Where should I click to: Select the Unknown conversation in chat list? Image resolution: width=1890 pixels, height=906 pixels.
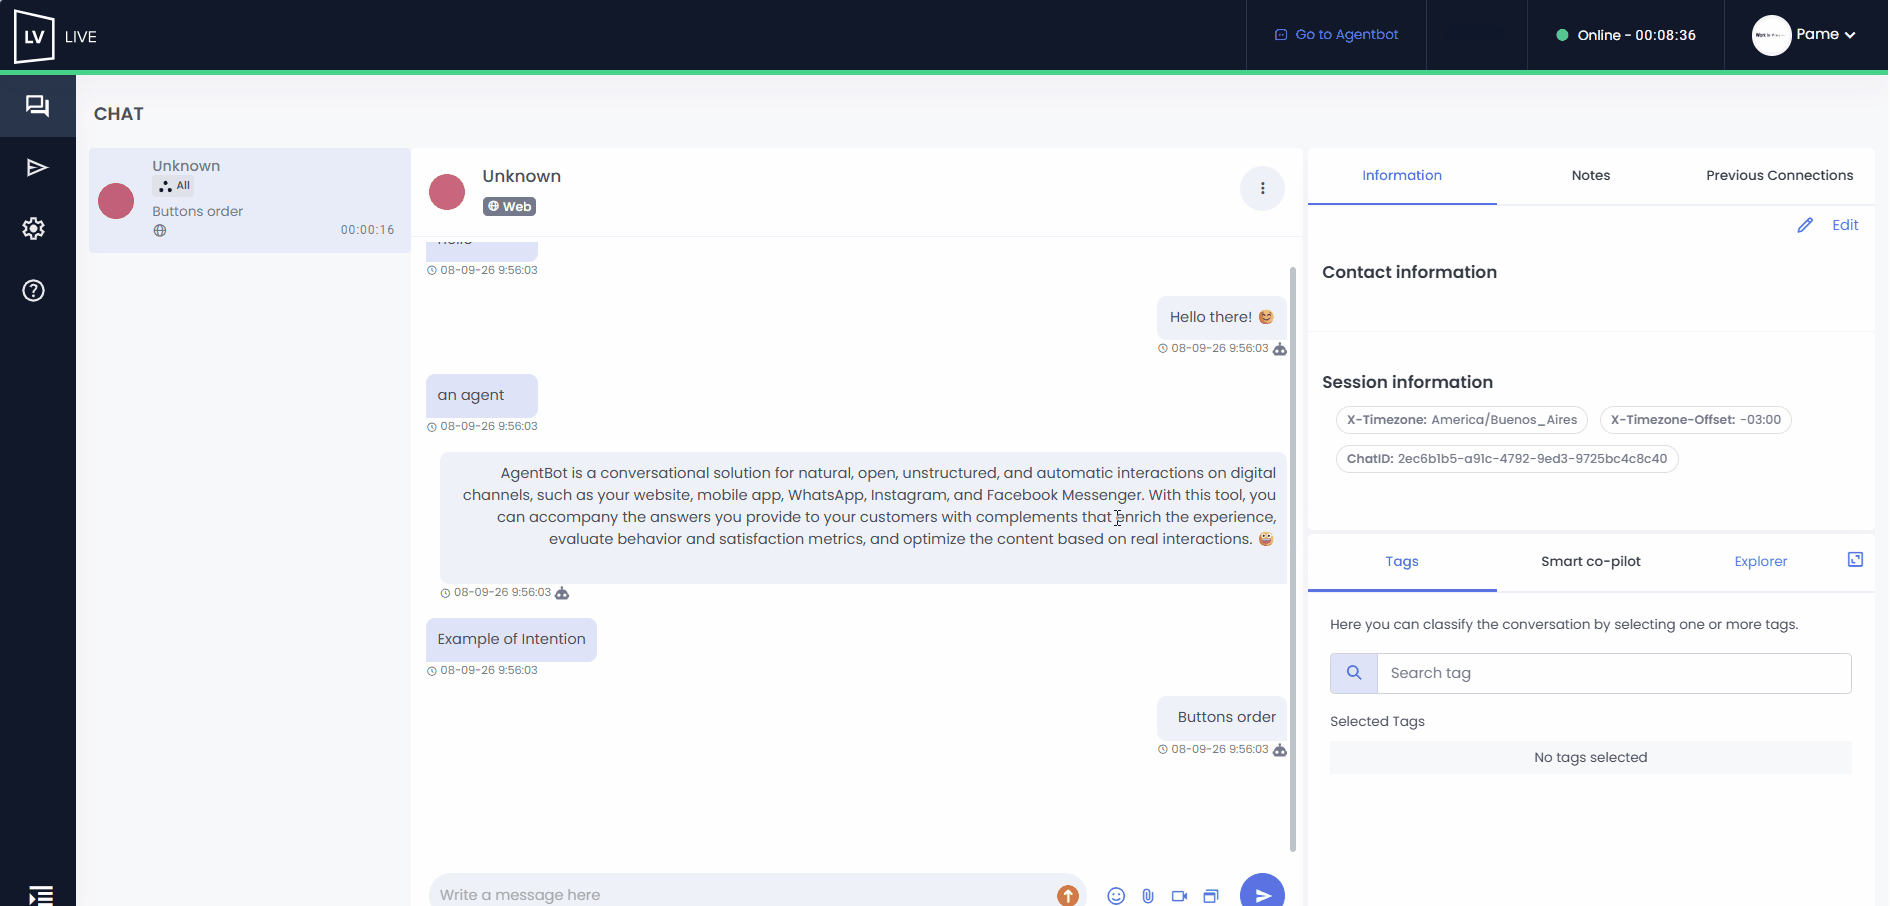(250, 200)
